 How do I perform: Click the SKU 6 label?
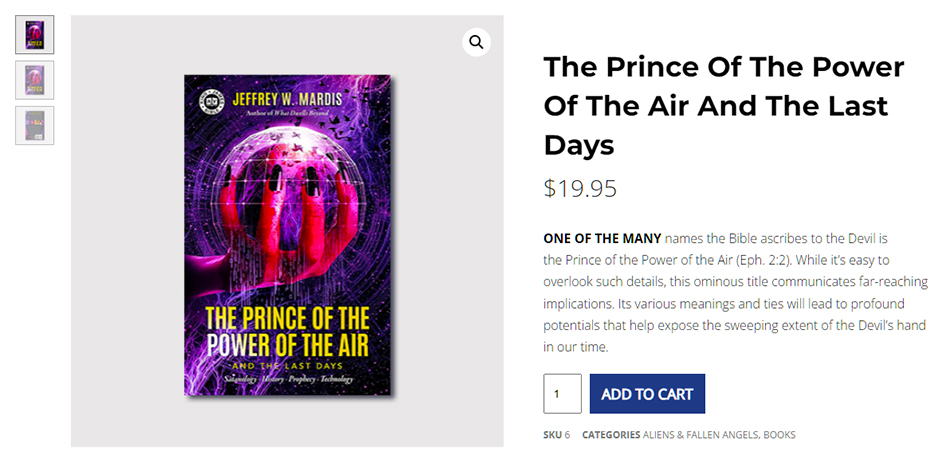click(x=556, y=435)
